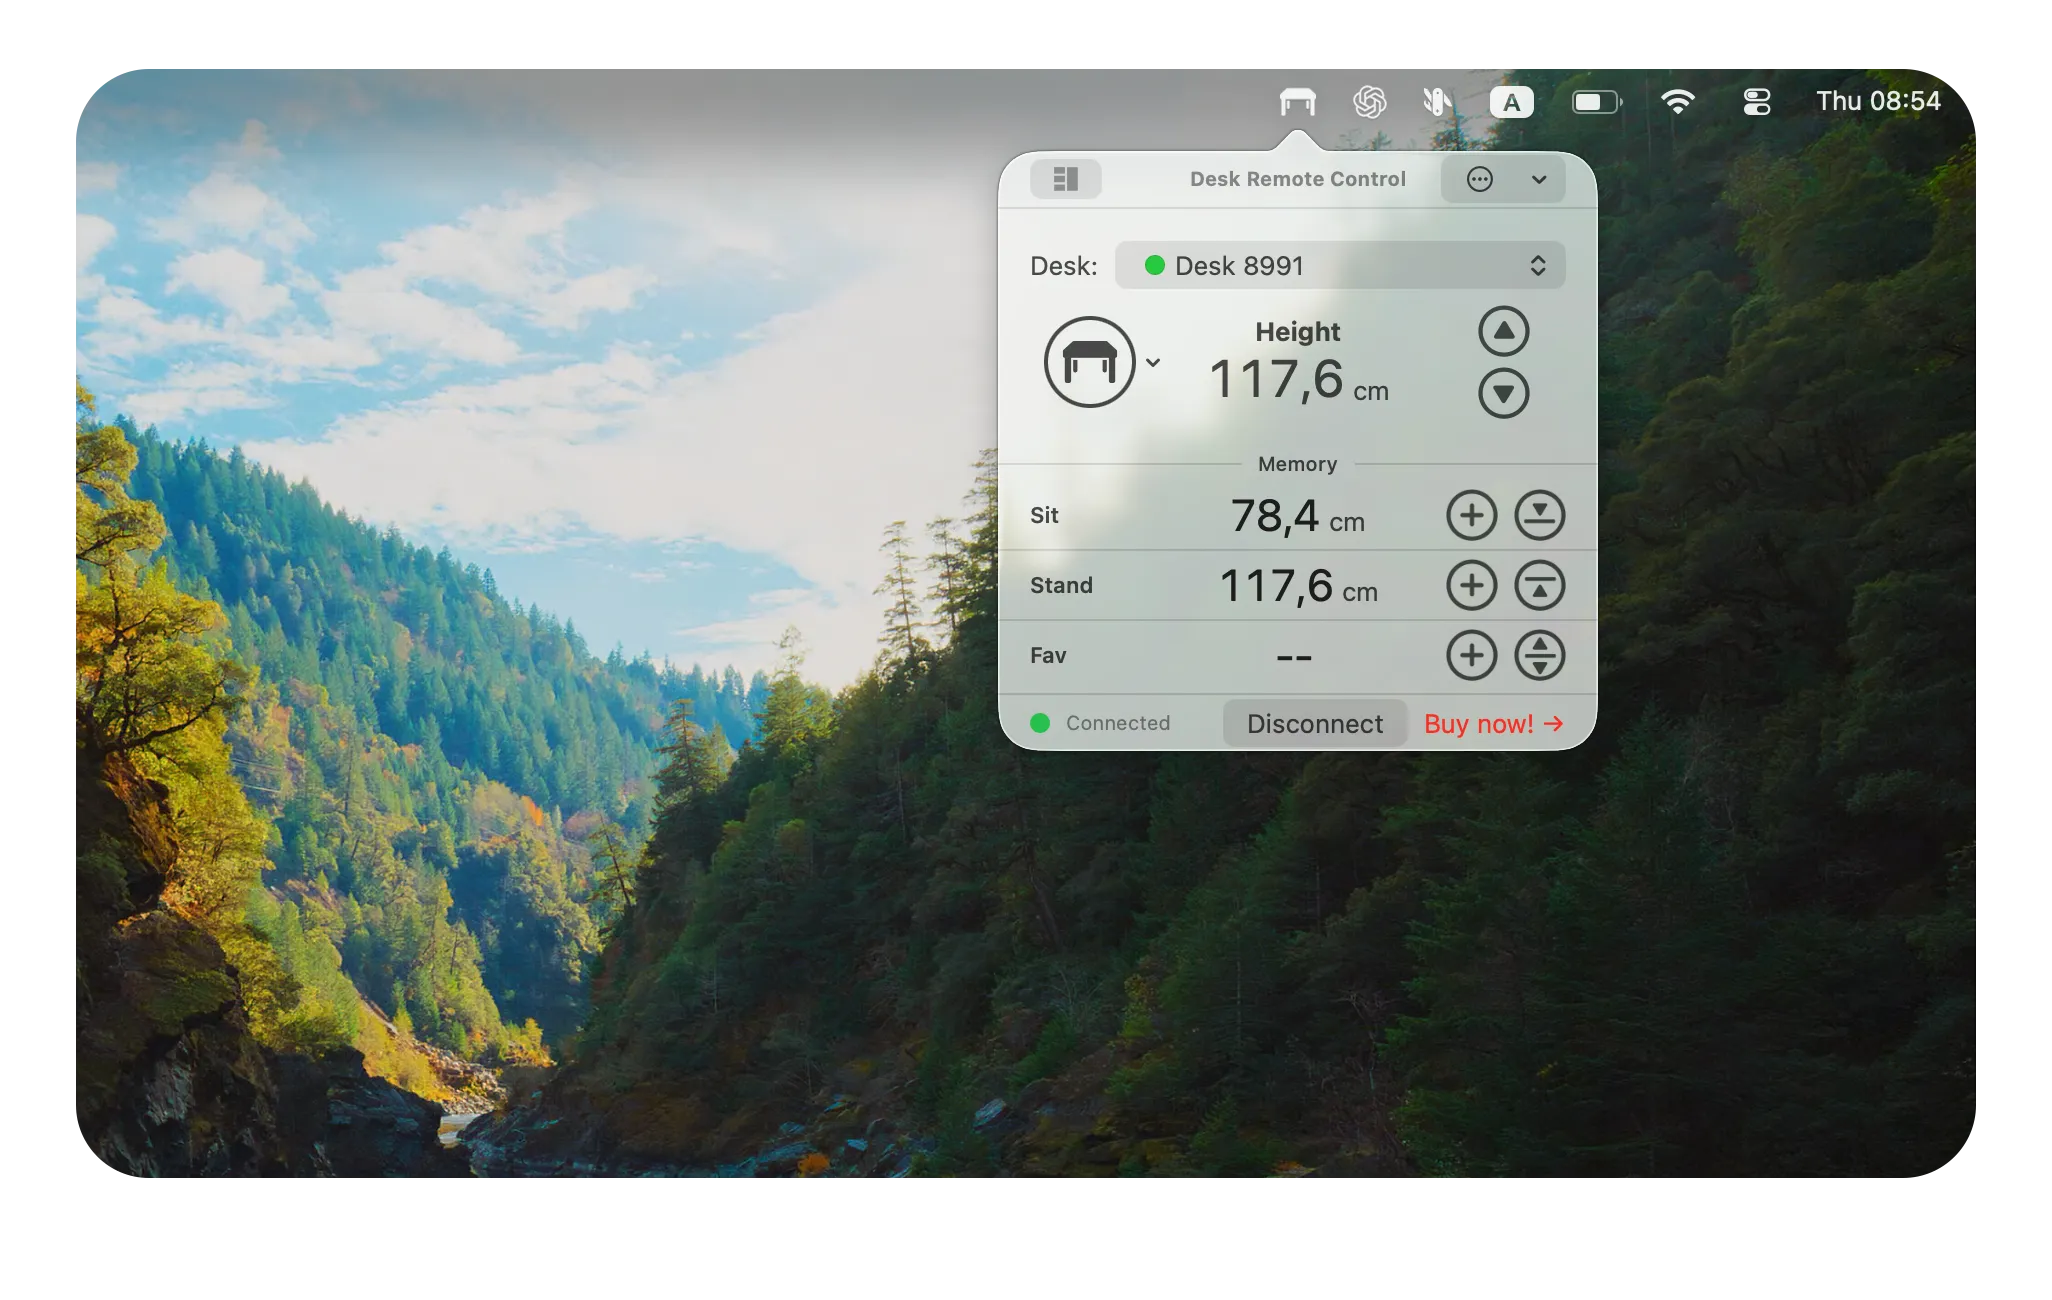This screenshot has height=1300, width=2052.
Task: Open the Desk 8991 selection dropdown
Action: (1340, 265)
